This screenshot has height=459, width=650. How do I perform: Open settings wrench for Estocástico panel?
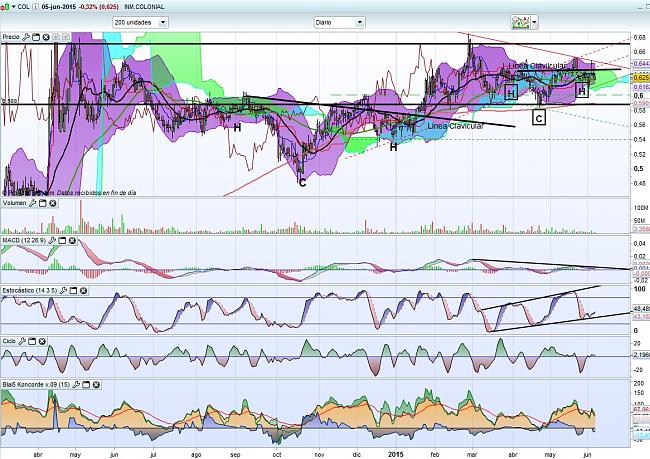tap(63, 291)
